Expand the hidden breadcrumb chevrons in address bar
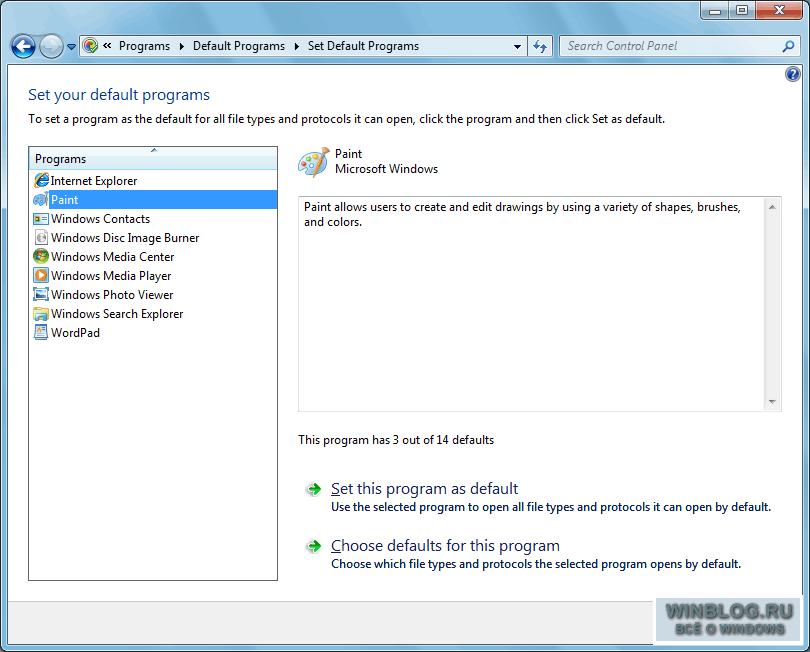This screenshot has height=652, width=810. click(107, 45)
